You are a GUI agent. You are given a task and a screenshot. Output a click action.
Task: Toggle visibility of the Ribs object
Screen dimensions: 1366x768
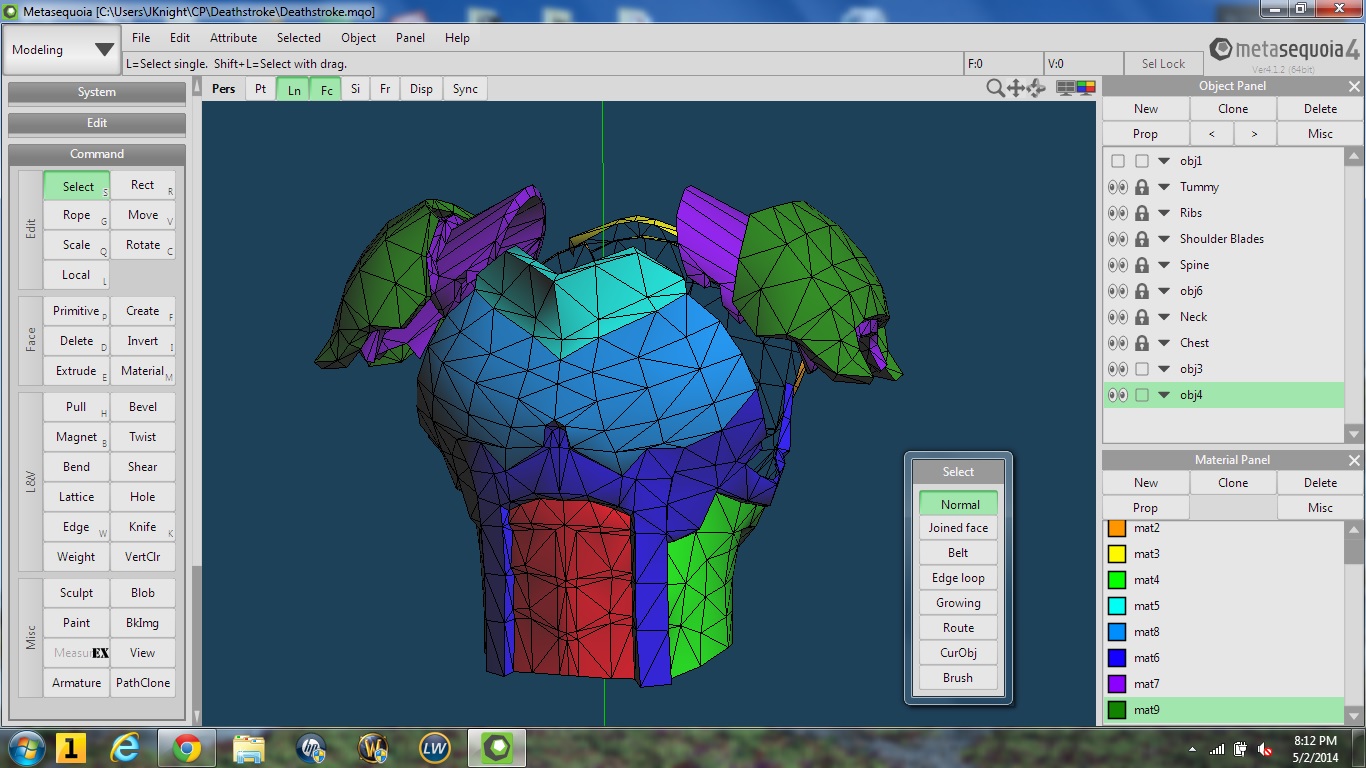[1118, 213]
